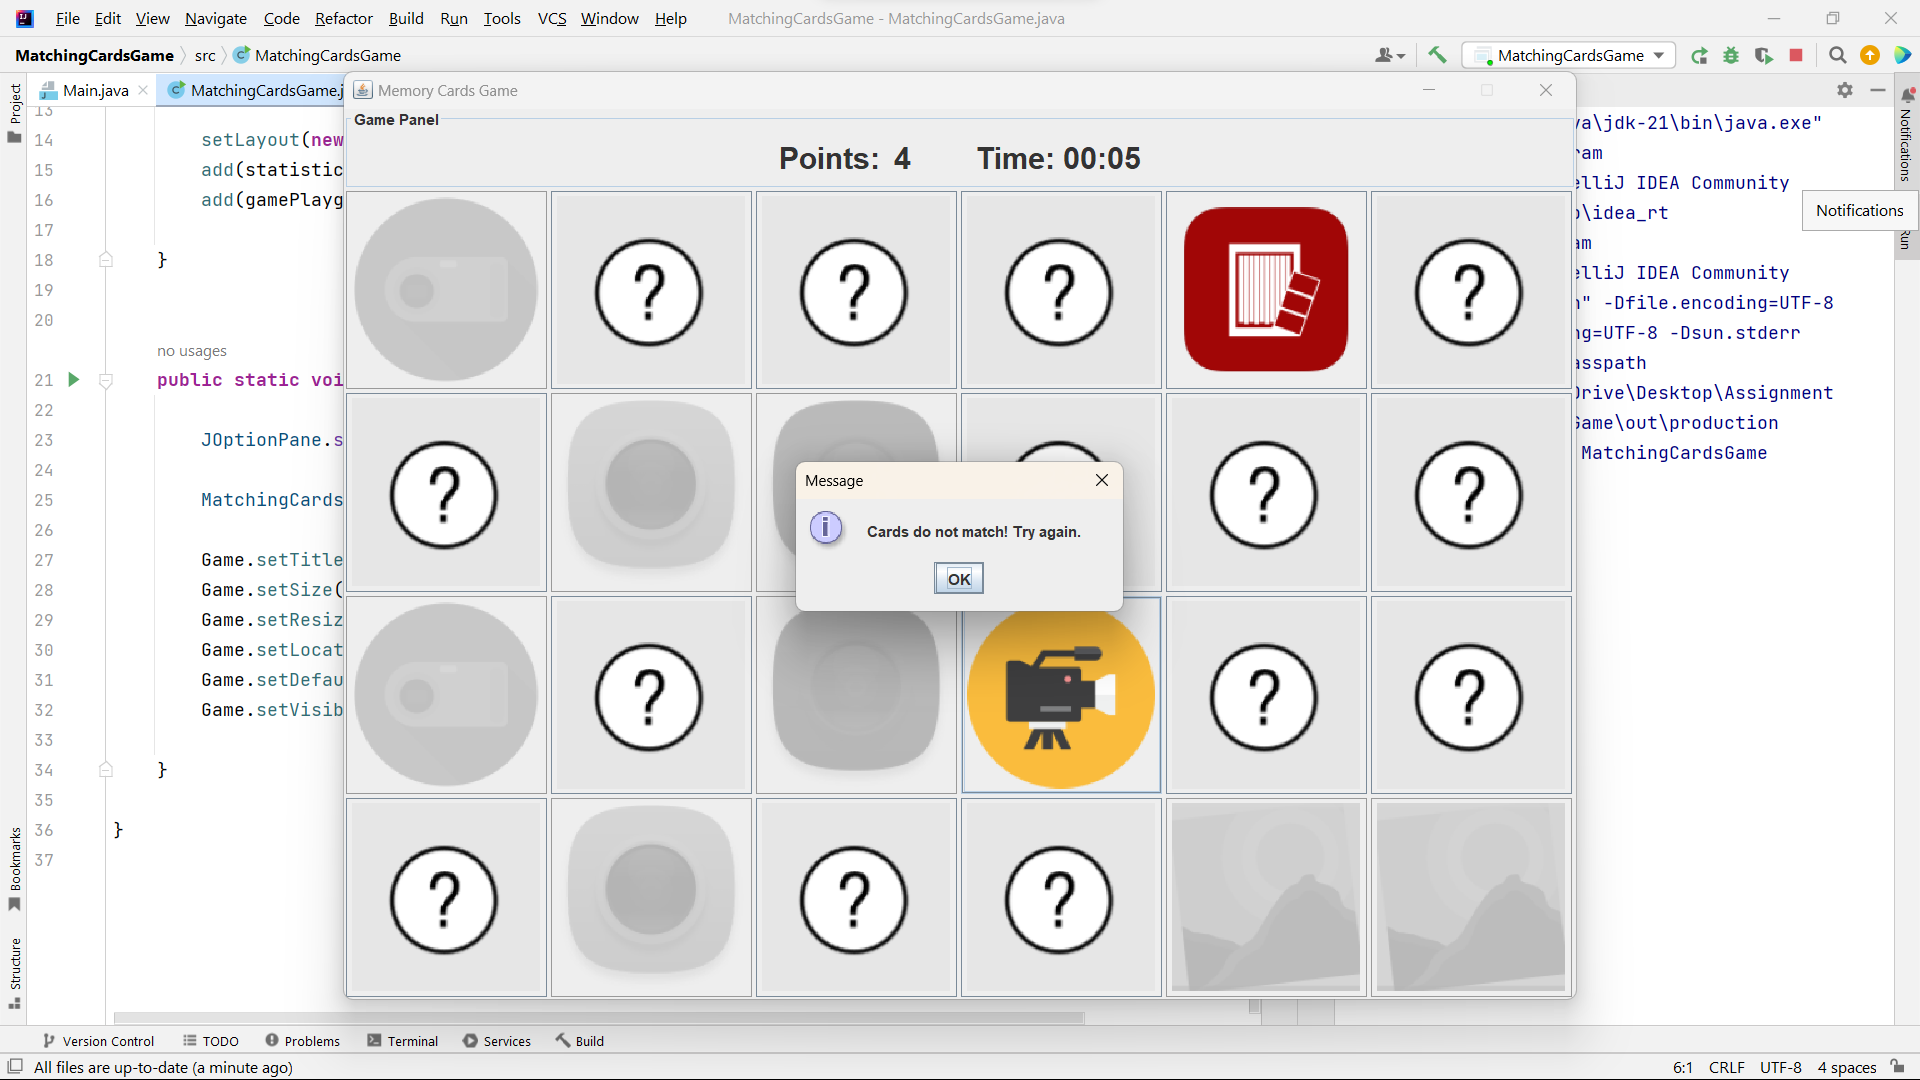1920x1080 pixels.
Task: Open the Problems tool window
Action: 303,1041
